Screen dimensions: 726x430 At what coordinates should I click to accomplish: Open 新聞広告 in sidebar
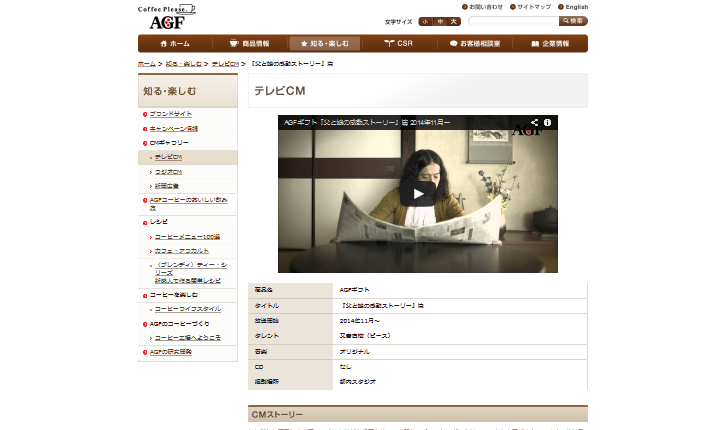coord(167,186)
